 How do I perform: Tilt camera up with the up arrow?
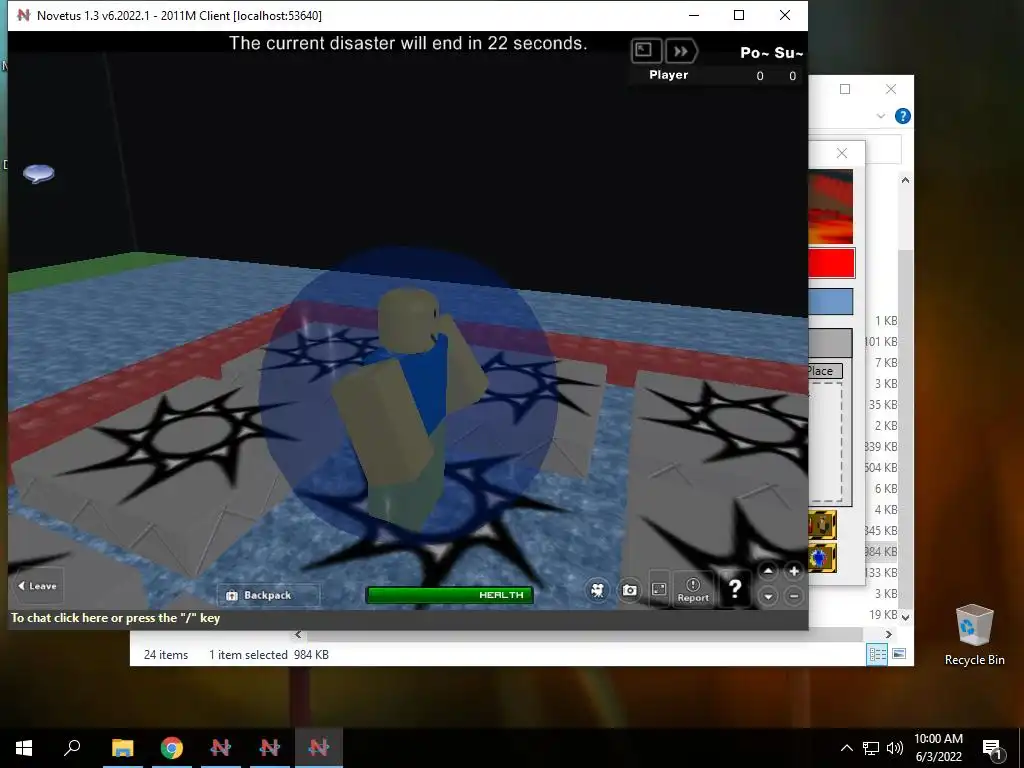[x=768, y=571]
